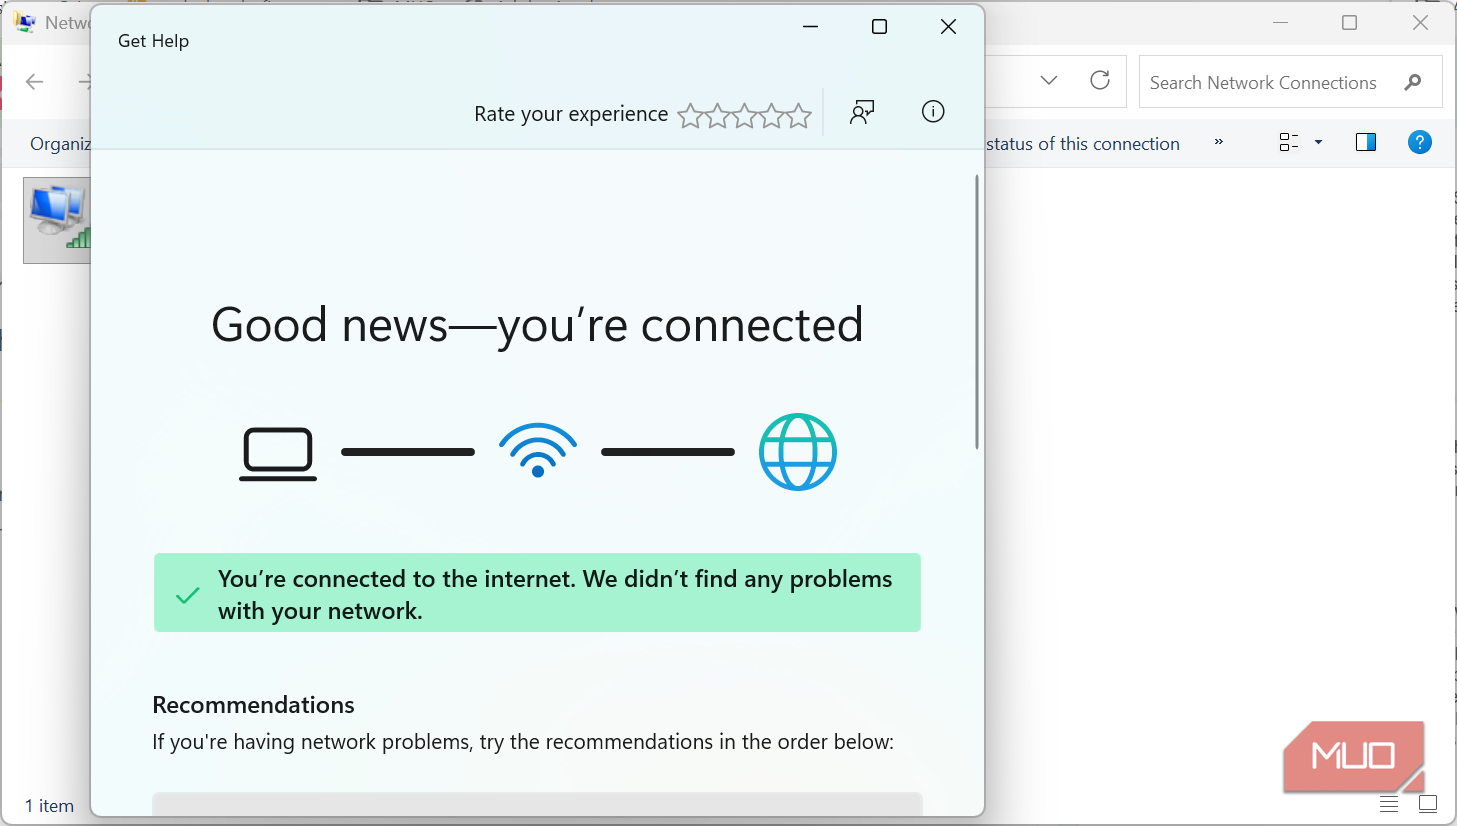1457x826 pixels.
Task: Click the change view icon in Network Connections
Action: click(1289, 142)
